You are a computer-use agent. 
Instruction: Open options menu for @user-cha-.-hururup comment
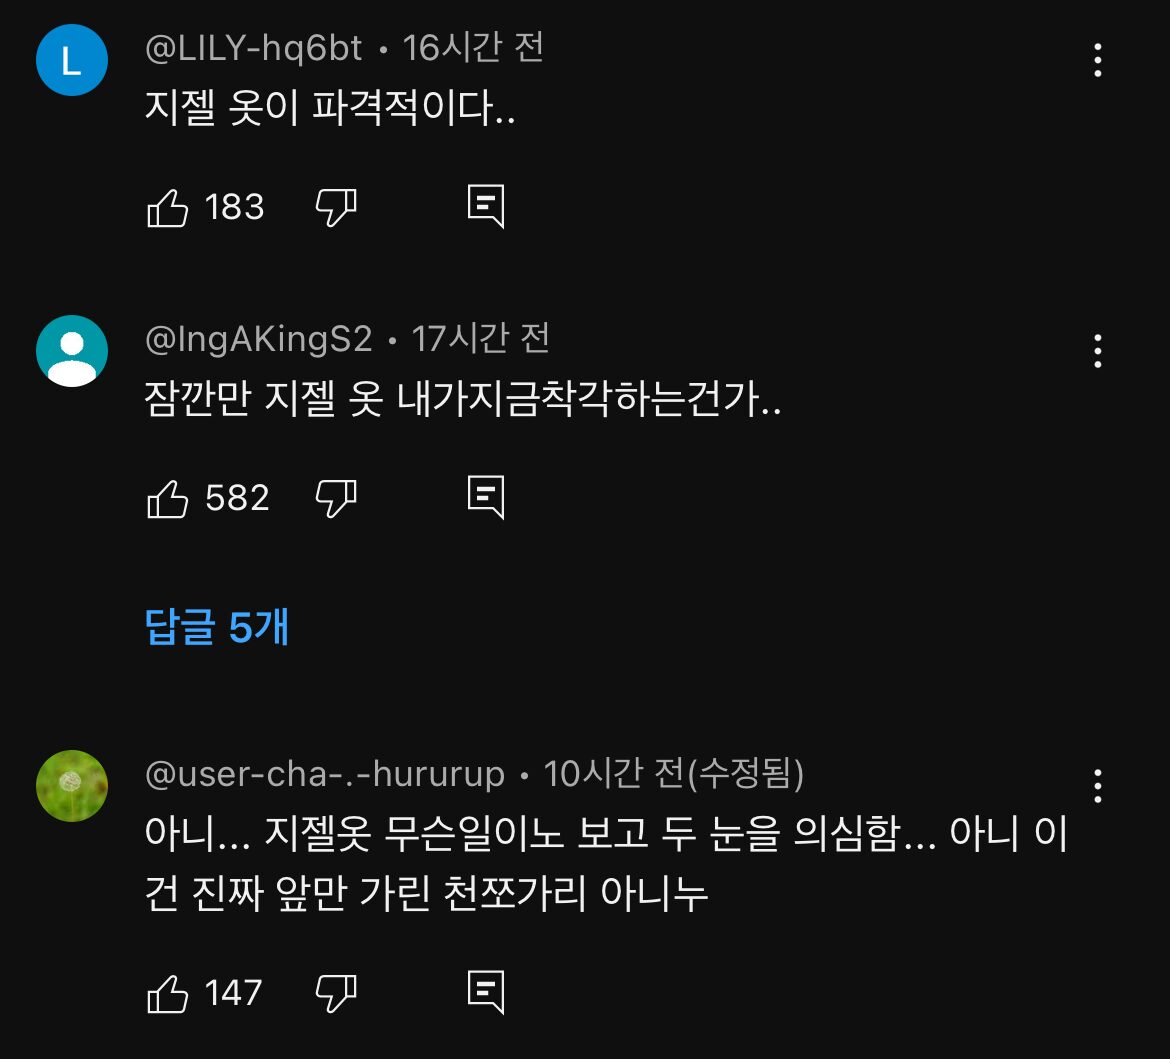pyautogui.click(x=1097, y=786)
